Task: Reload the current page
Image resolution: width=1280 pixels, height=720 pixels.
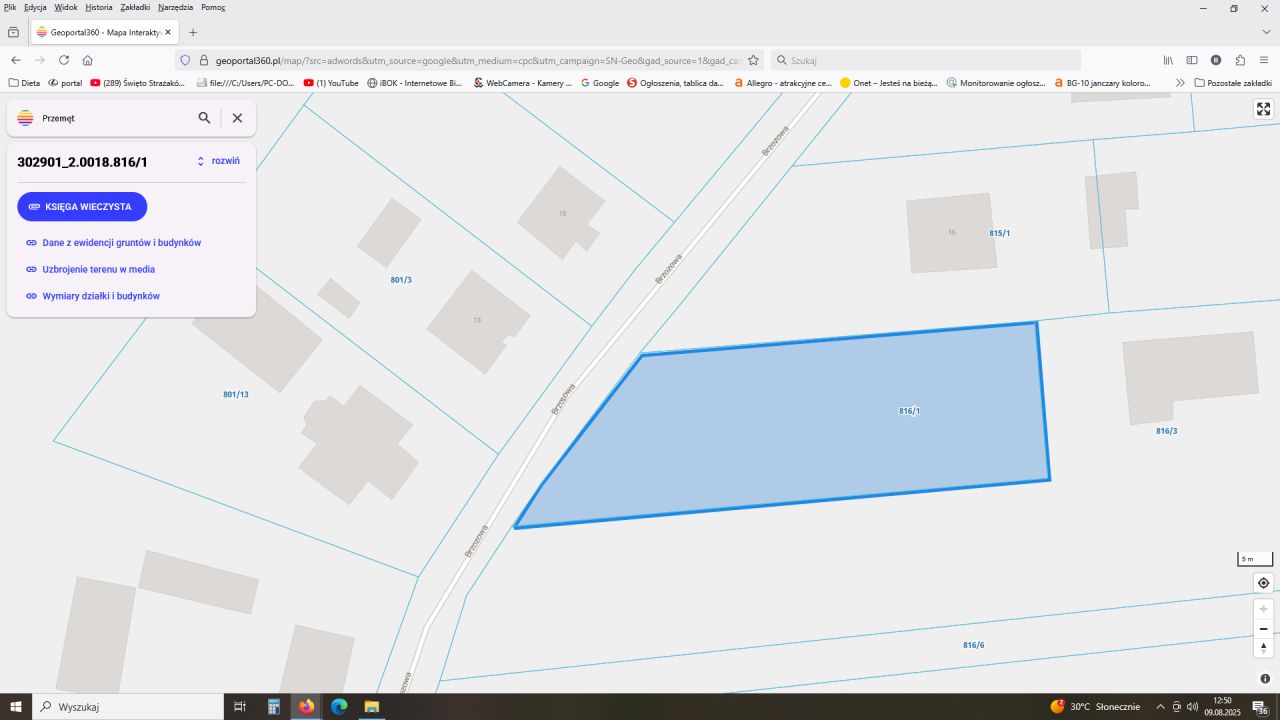Action: coord(64,60)
